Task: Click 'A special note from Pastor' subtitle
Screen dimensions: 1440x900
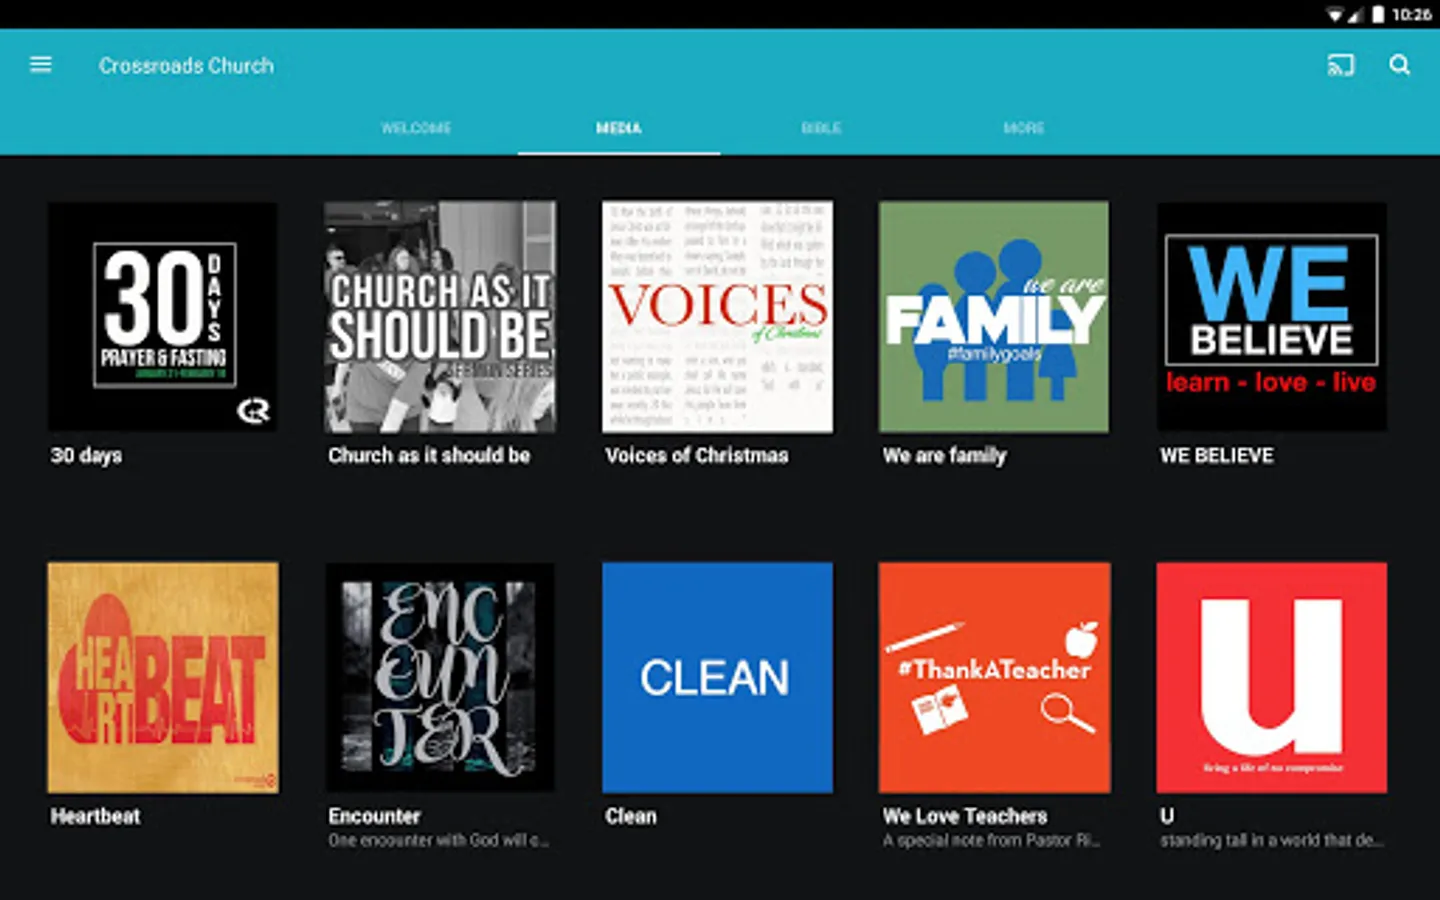Action: [x=991, y=841]
